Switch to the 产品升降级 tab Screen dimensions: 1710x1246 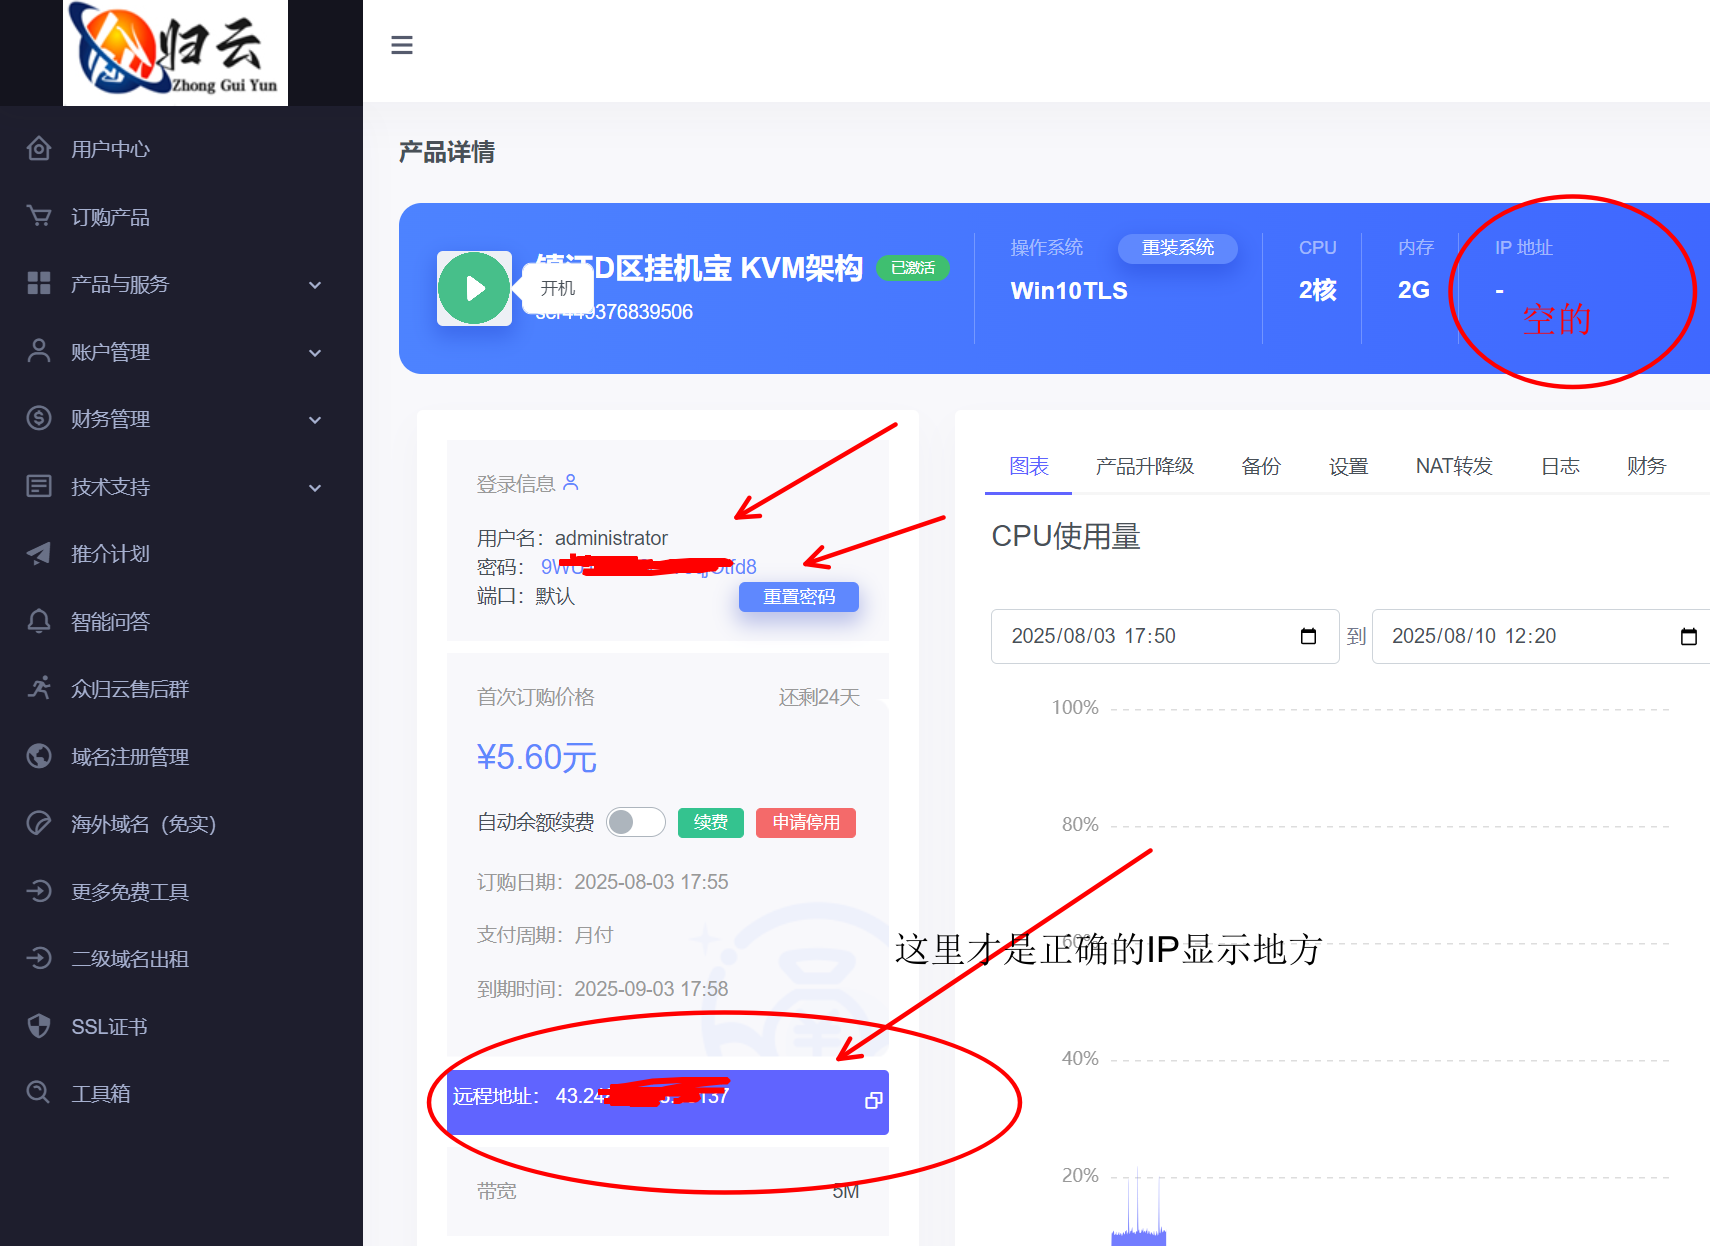1144,466
